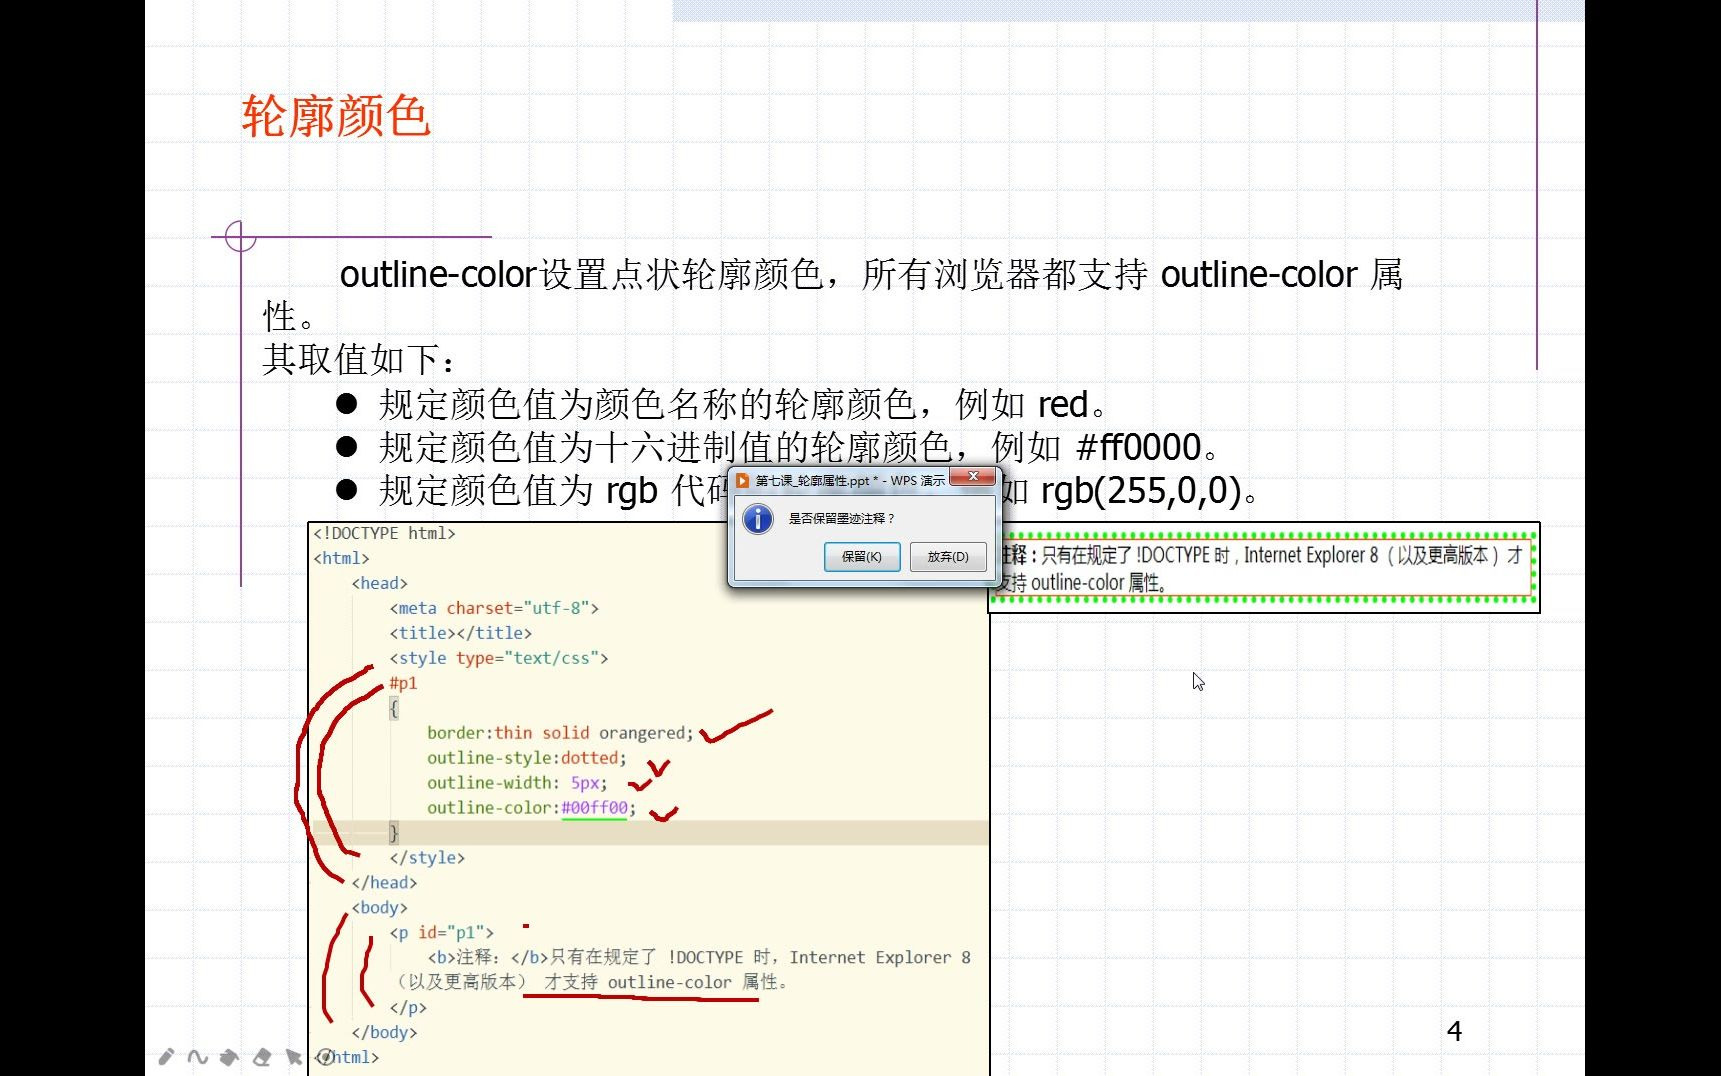Screen dimensions: 1721x1076
Task: Click the WPS 演示 icon in the dialog title bar
Action: pos(744,480)
